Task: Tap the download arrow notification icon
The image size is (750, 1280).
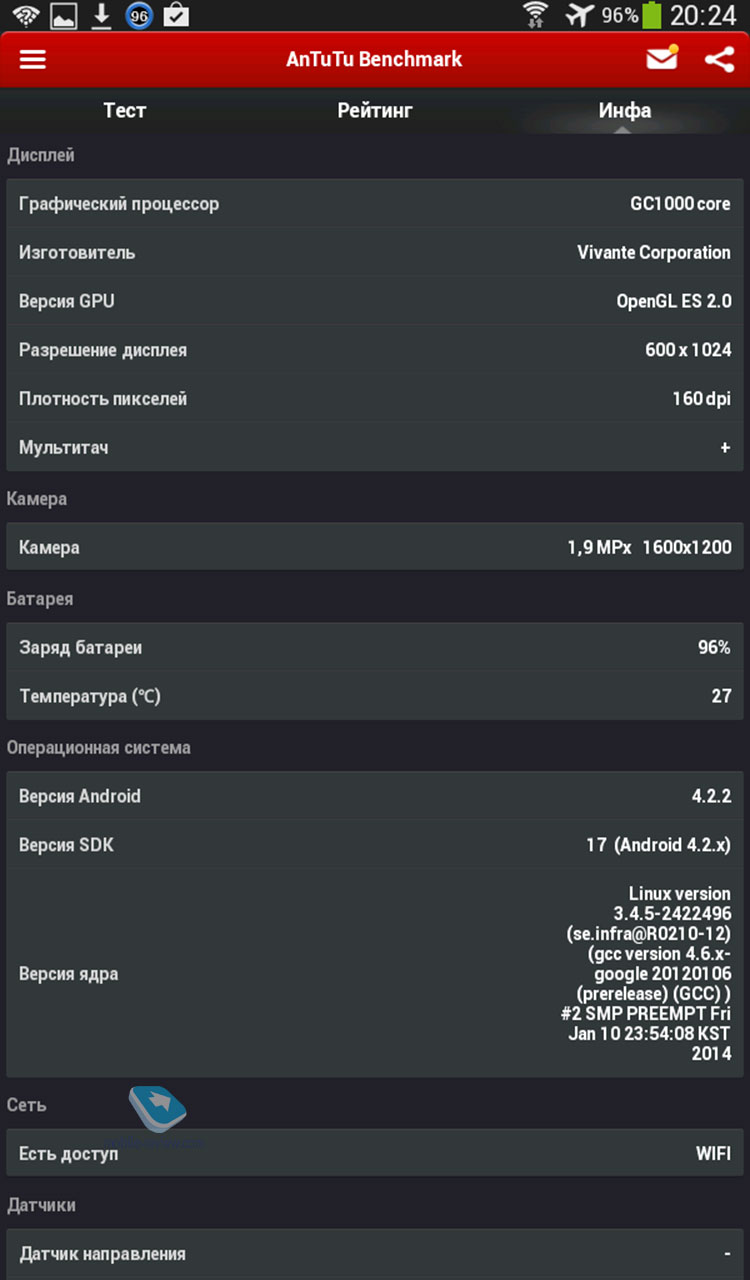Action: click(101, 15)
